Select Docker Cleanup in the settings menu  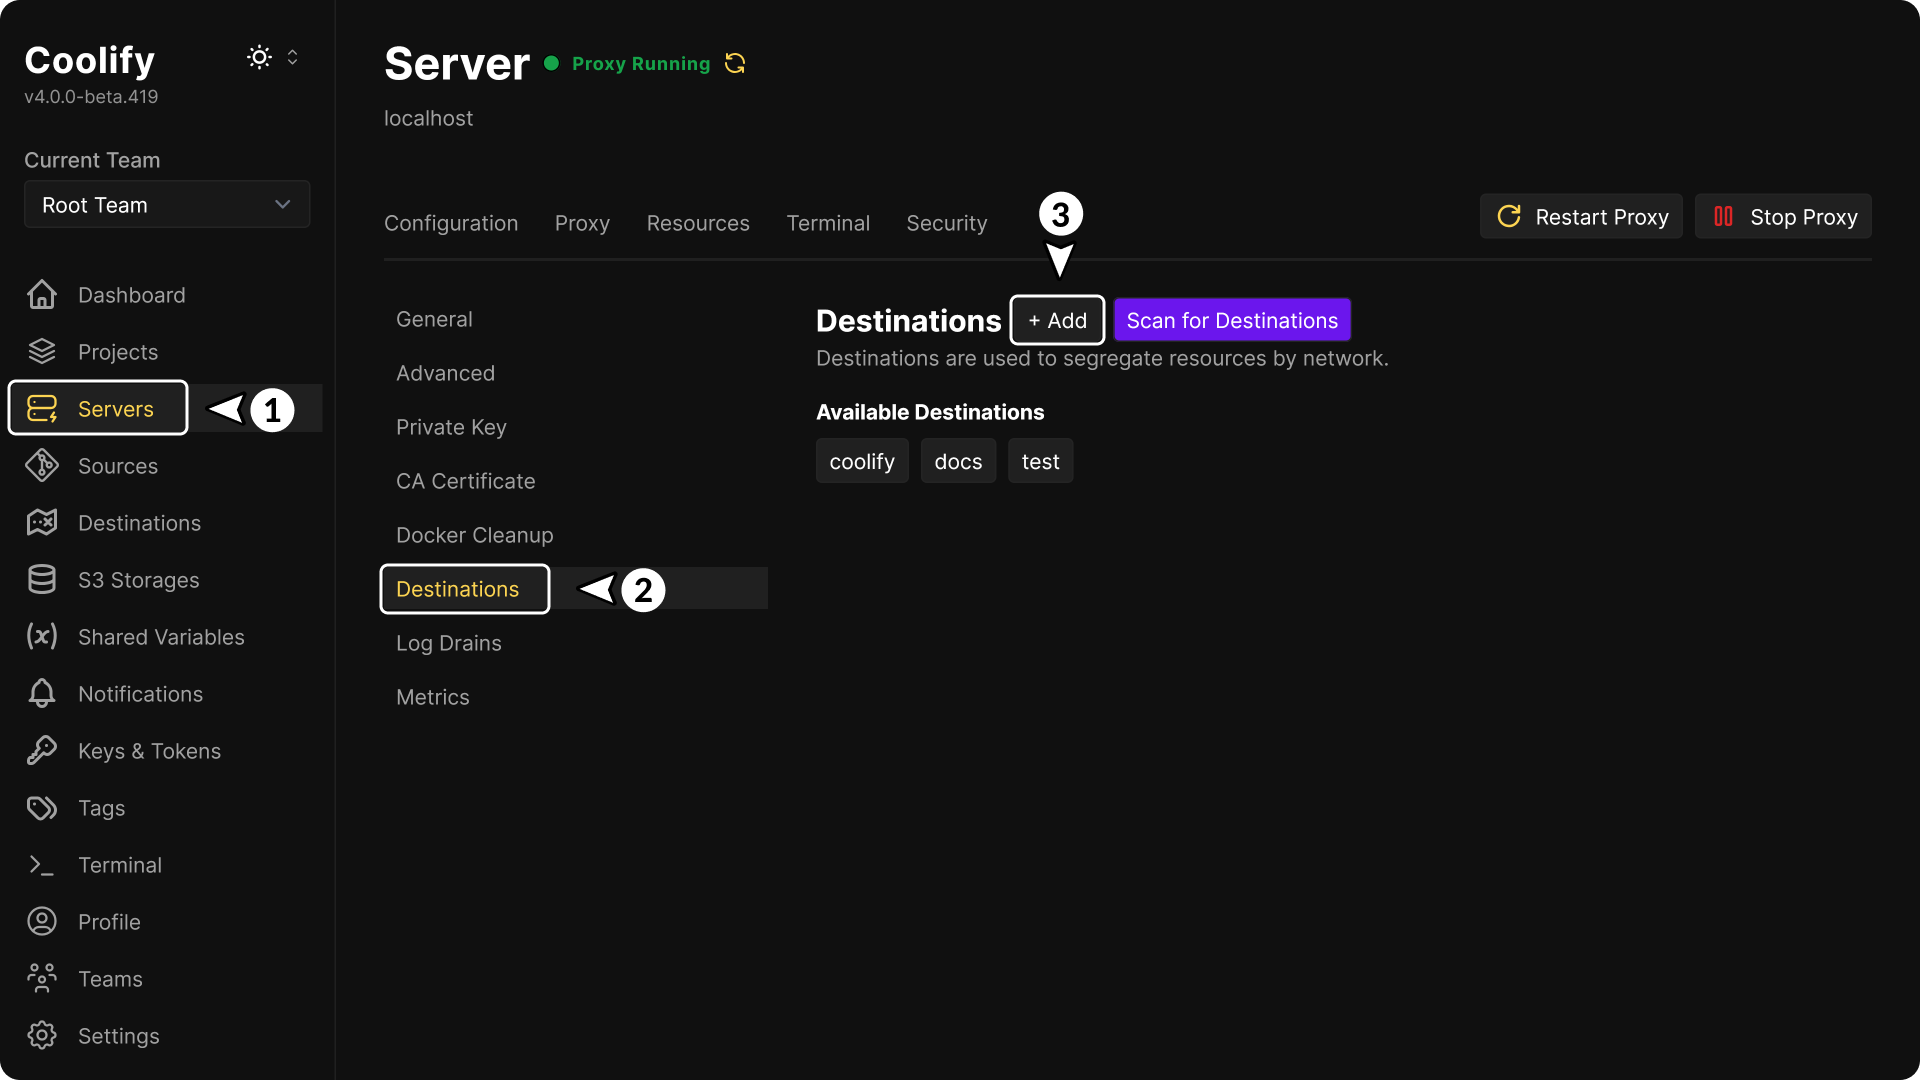(x=474, y=535)
